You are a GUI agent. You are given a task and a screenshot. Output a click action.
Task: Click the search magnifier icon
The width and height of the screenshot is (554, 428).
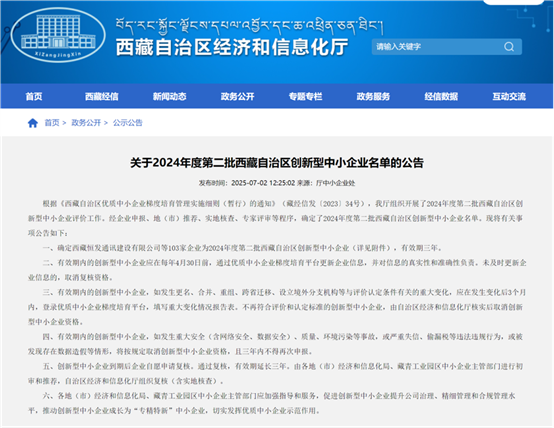pyautogui.click(x=509, y=47)
